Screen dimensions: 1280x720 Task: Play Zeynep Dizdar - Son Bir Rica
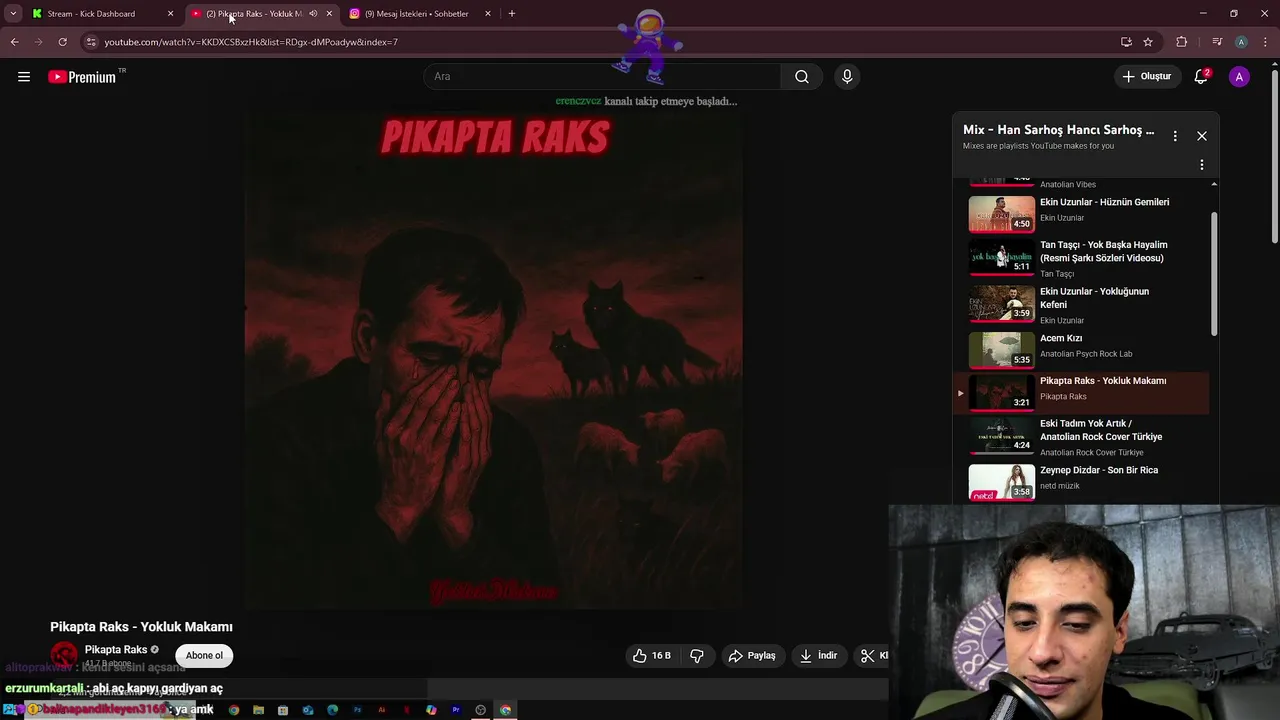1088,480
